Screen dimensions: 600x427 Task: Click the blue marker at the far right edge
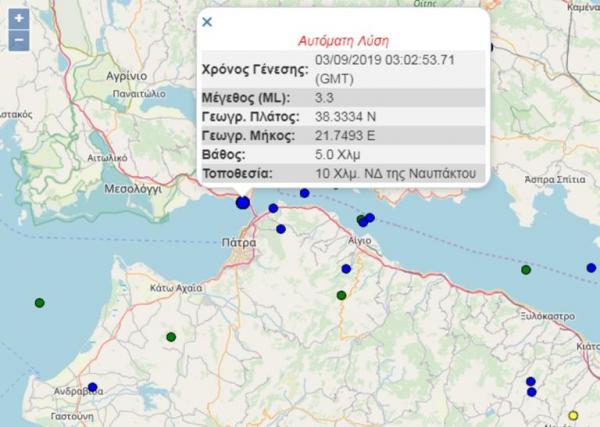point(590,267)
